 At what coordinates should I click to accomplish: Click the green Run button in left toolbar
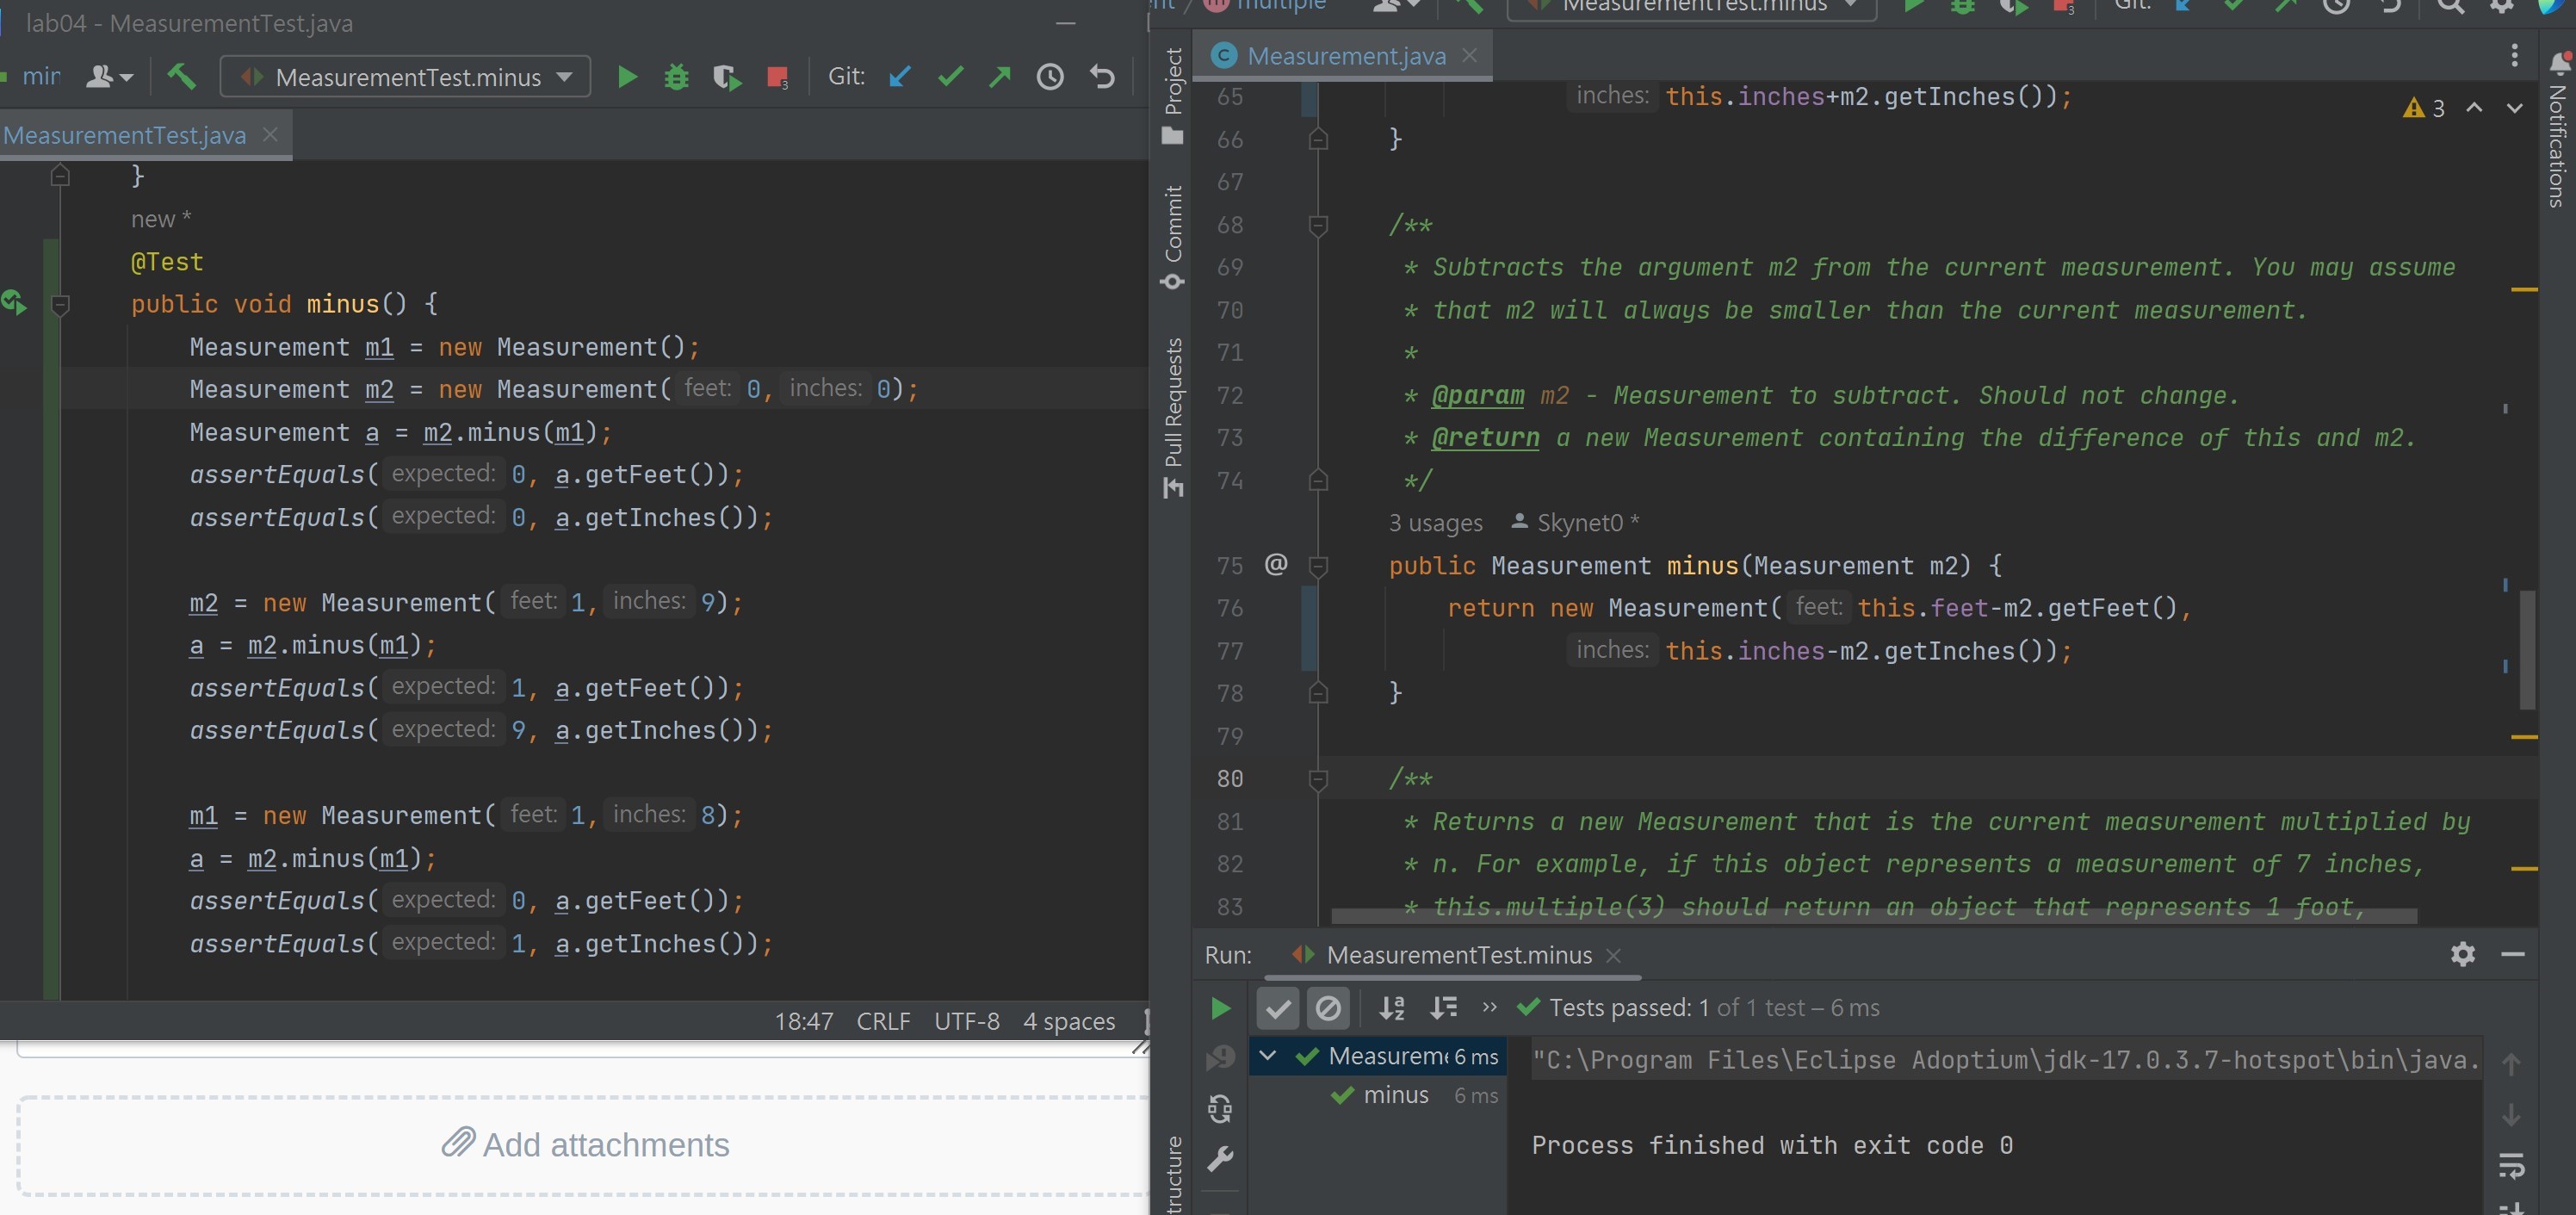[x=627, y=77]
